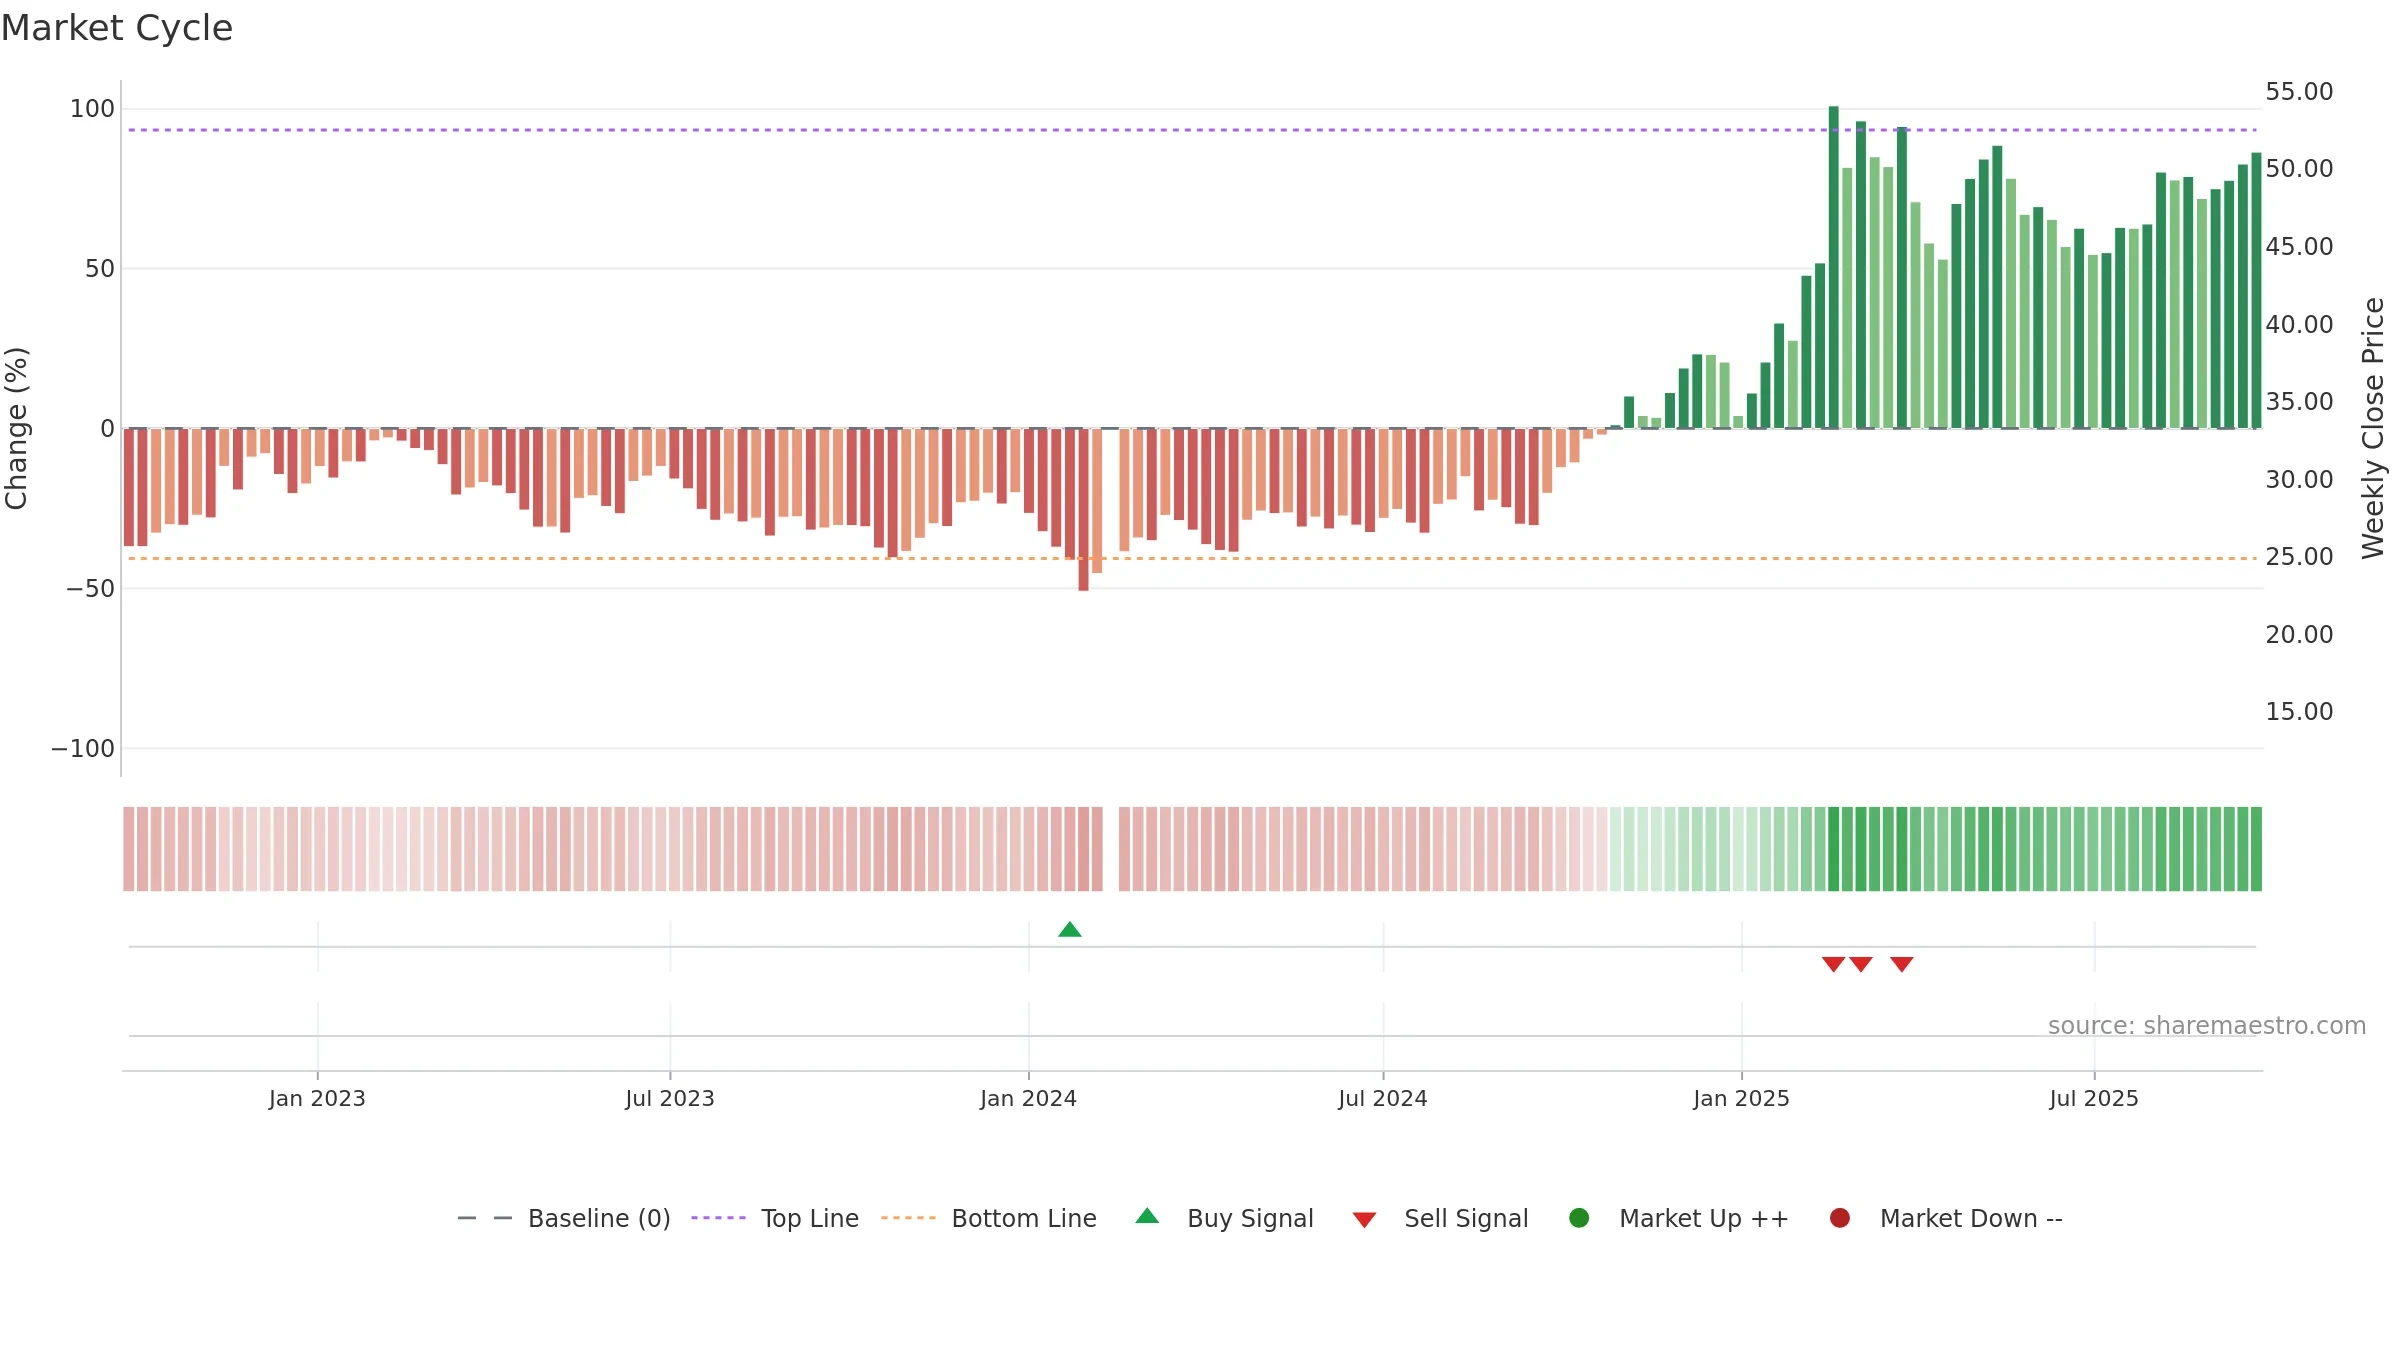The width and height of the screenshot is (2400, 1350).
Task: Click the Jan 2025 axis label
Action: click(1741, 1099)
